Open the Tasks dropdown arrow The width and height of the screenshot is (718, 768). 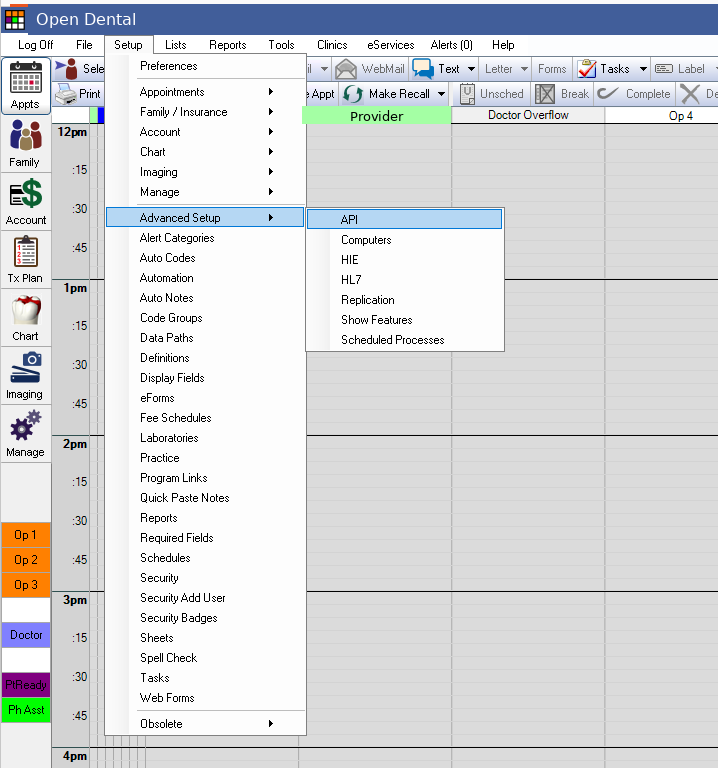643,69
